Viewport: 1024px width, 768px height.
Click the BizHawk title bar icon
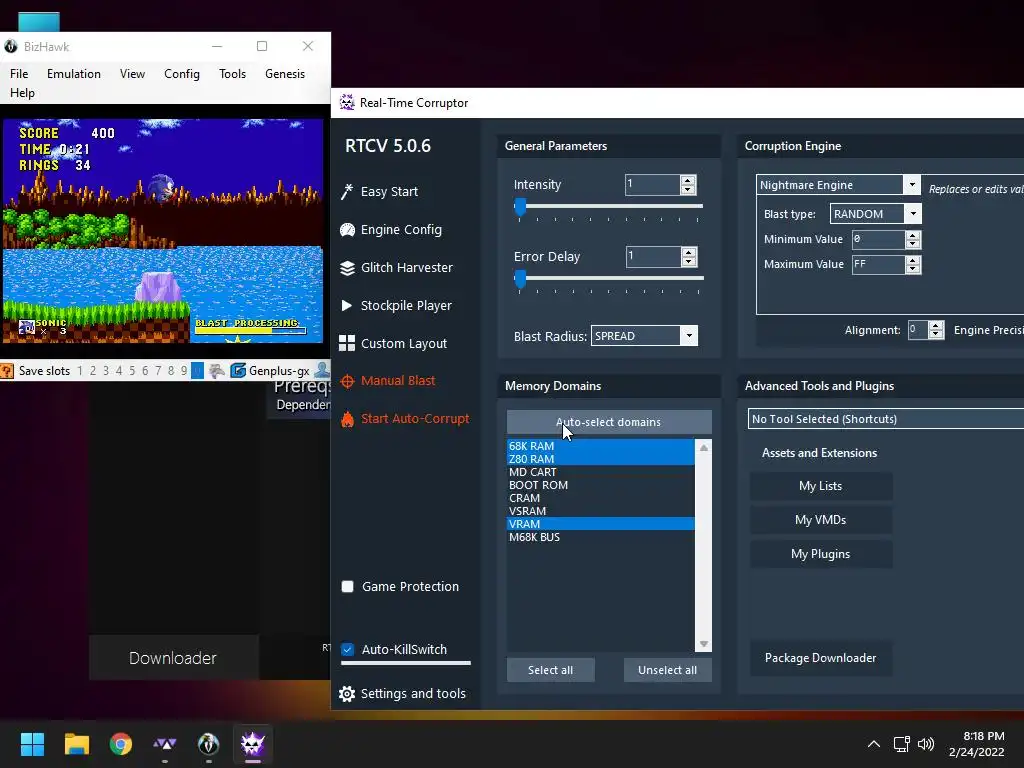[x=10, y=46]
